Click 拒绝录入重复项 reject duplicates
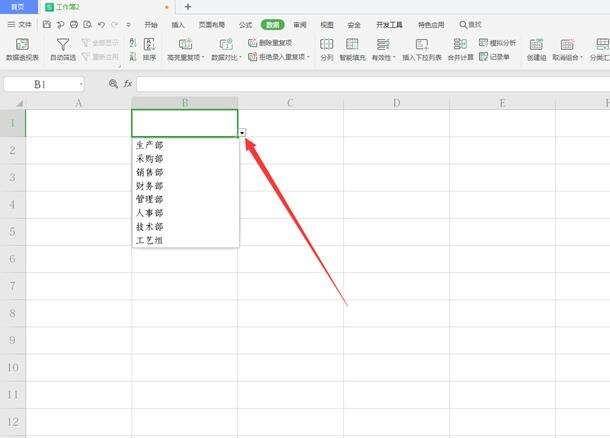The image size is (610, 438). [x=279, y=57]
